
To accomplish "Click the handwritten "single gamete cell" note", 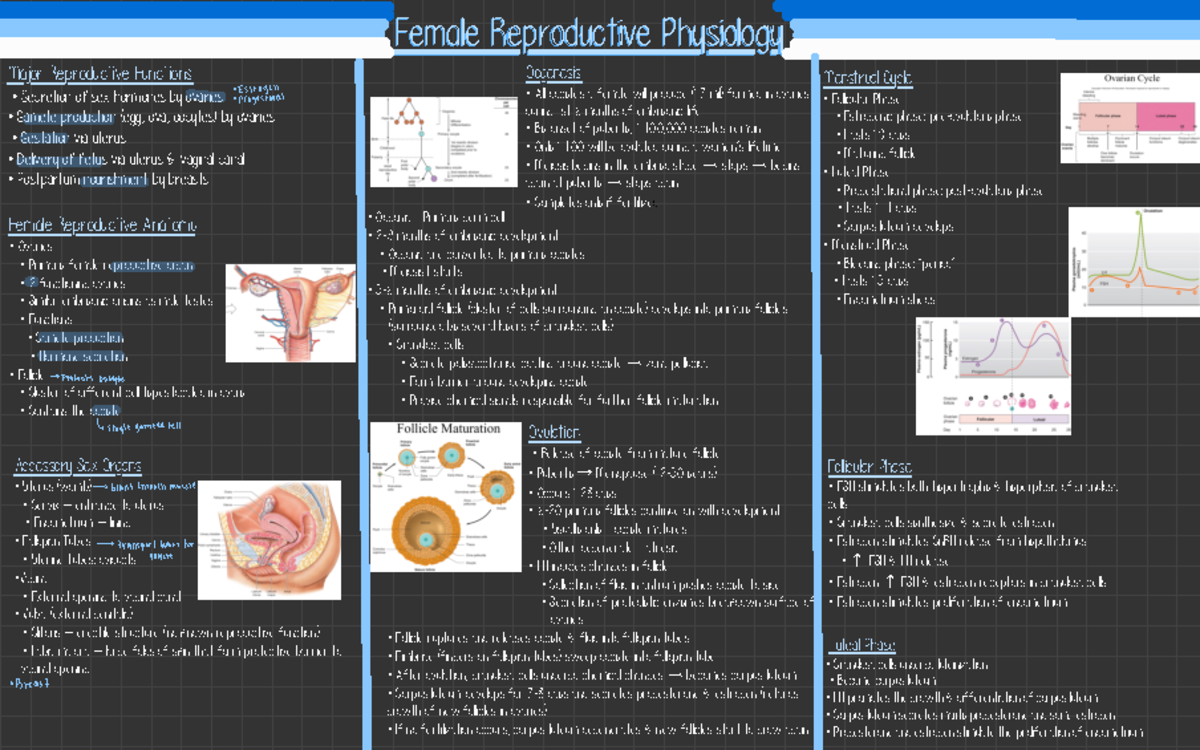I will coord(141,426).
